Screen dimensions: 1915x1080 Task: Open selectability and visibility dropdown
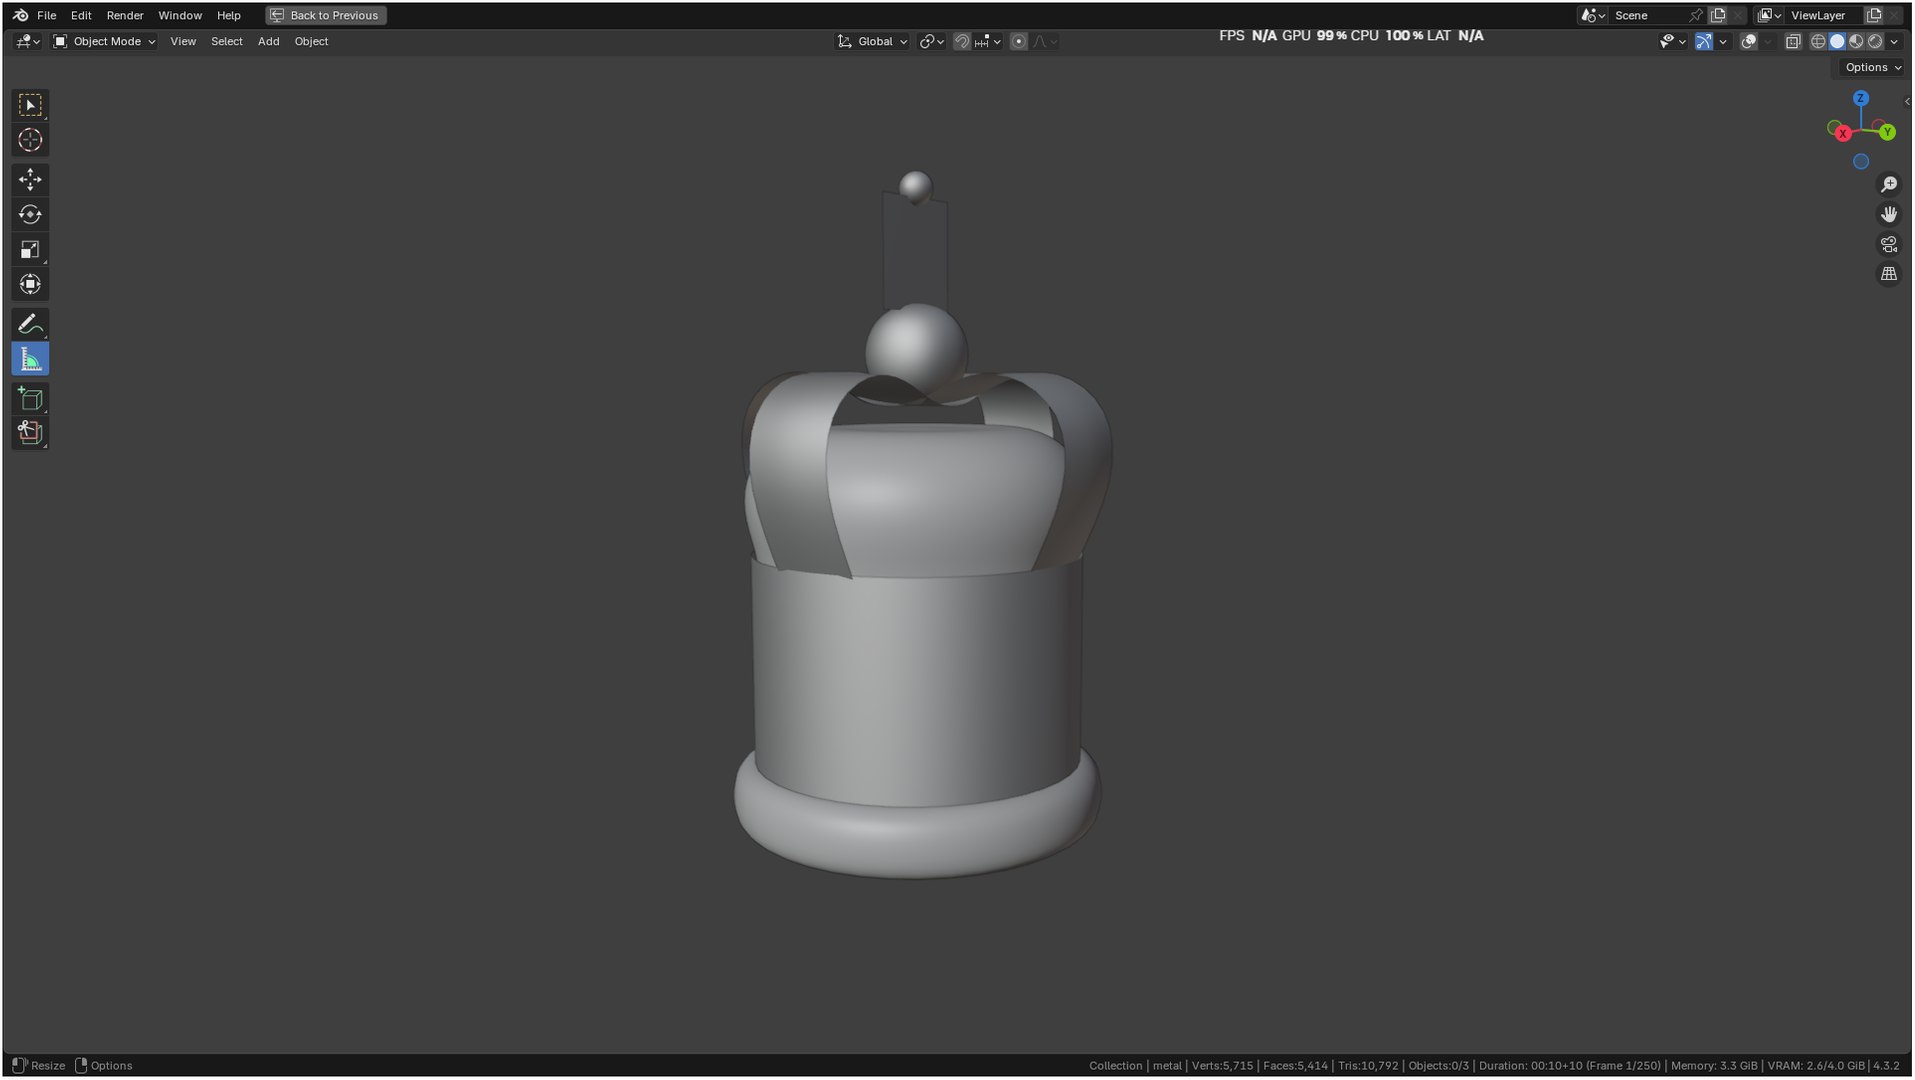coord(1672,41)
